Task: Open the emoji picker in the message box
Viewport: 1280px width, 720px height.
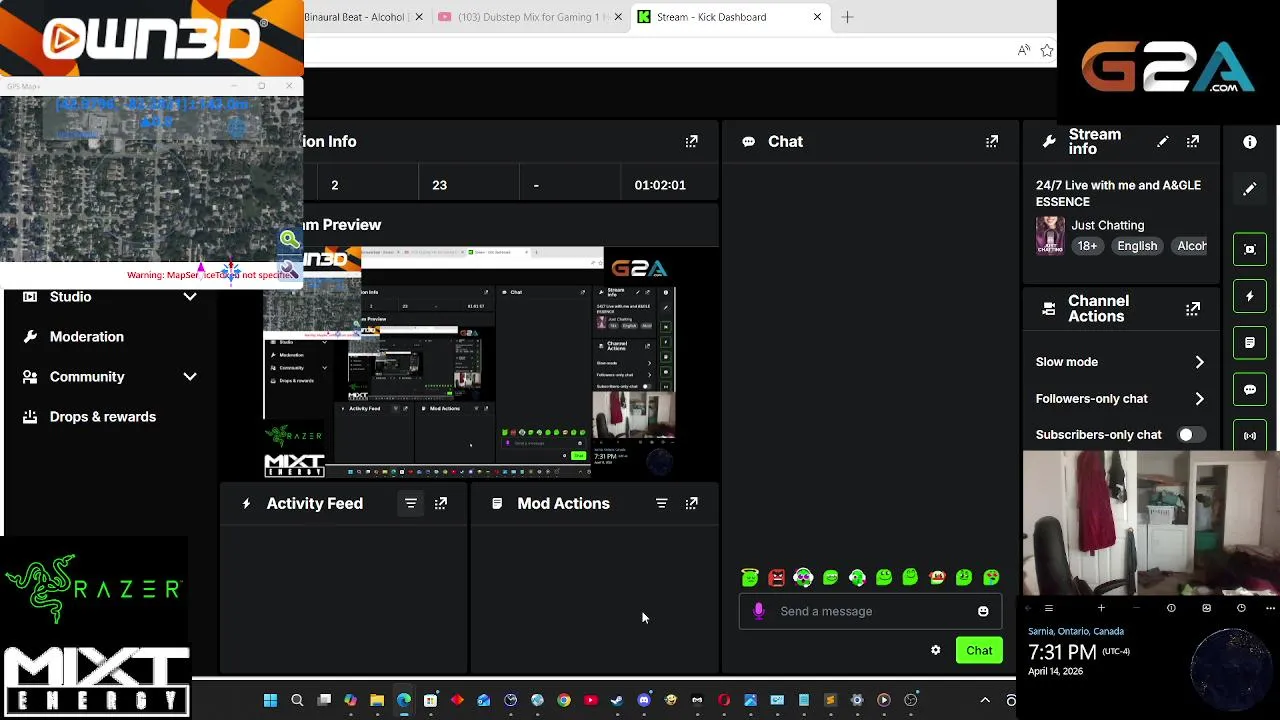Action: (983, 611)
